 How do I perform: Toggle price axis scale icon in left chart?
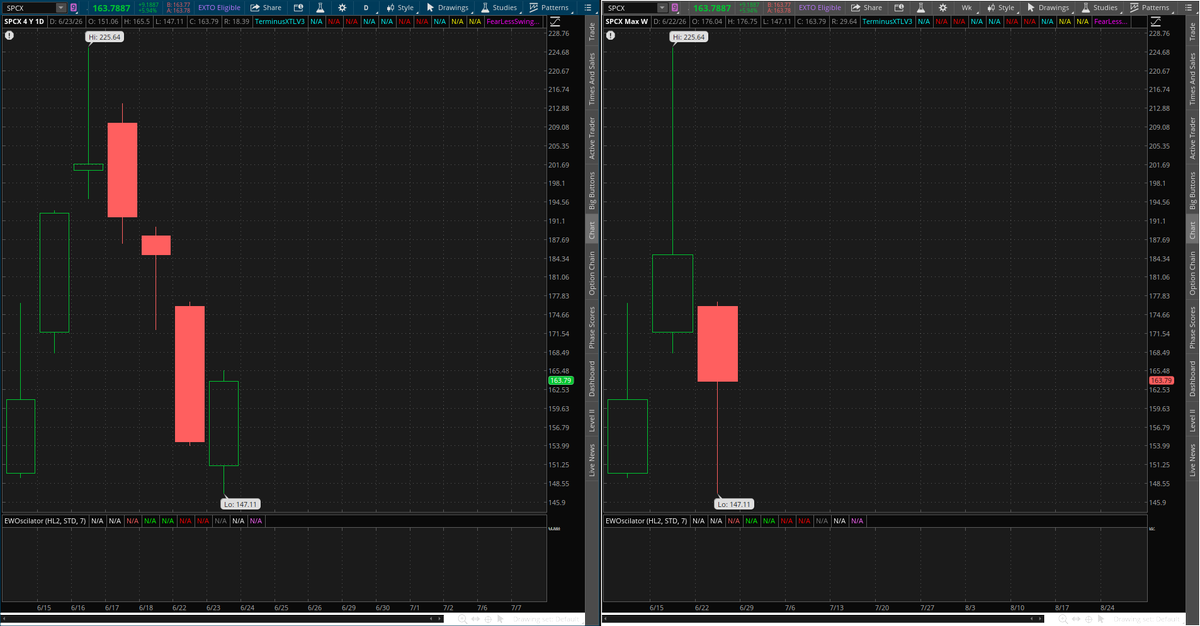555,21
